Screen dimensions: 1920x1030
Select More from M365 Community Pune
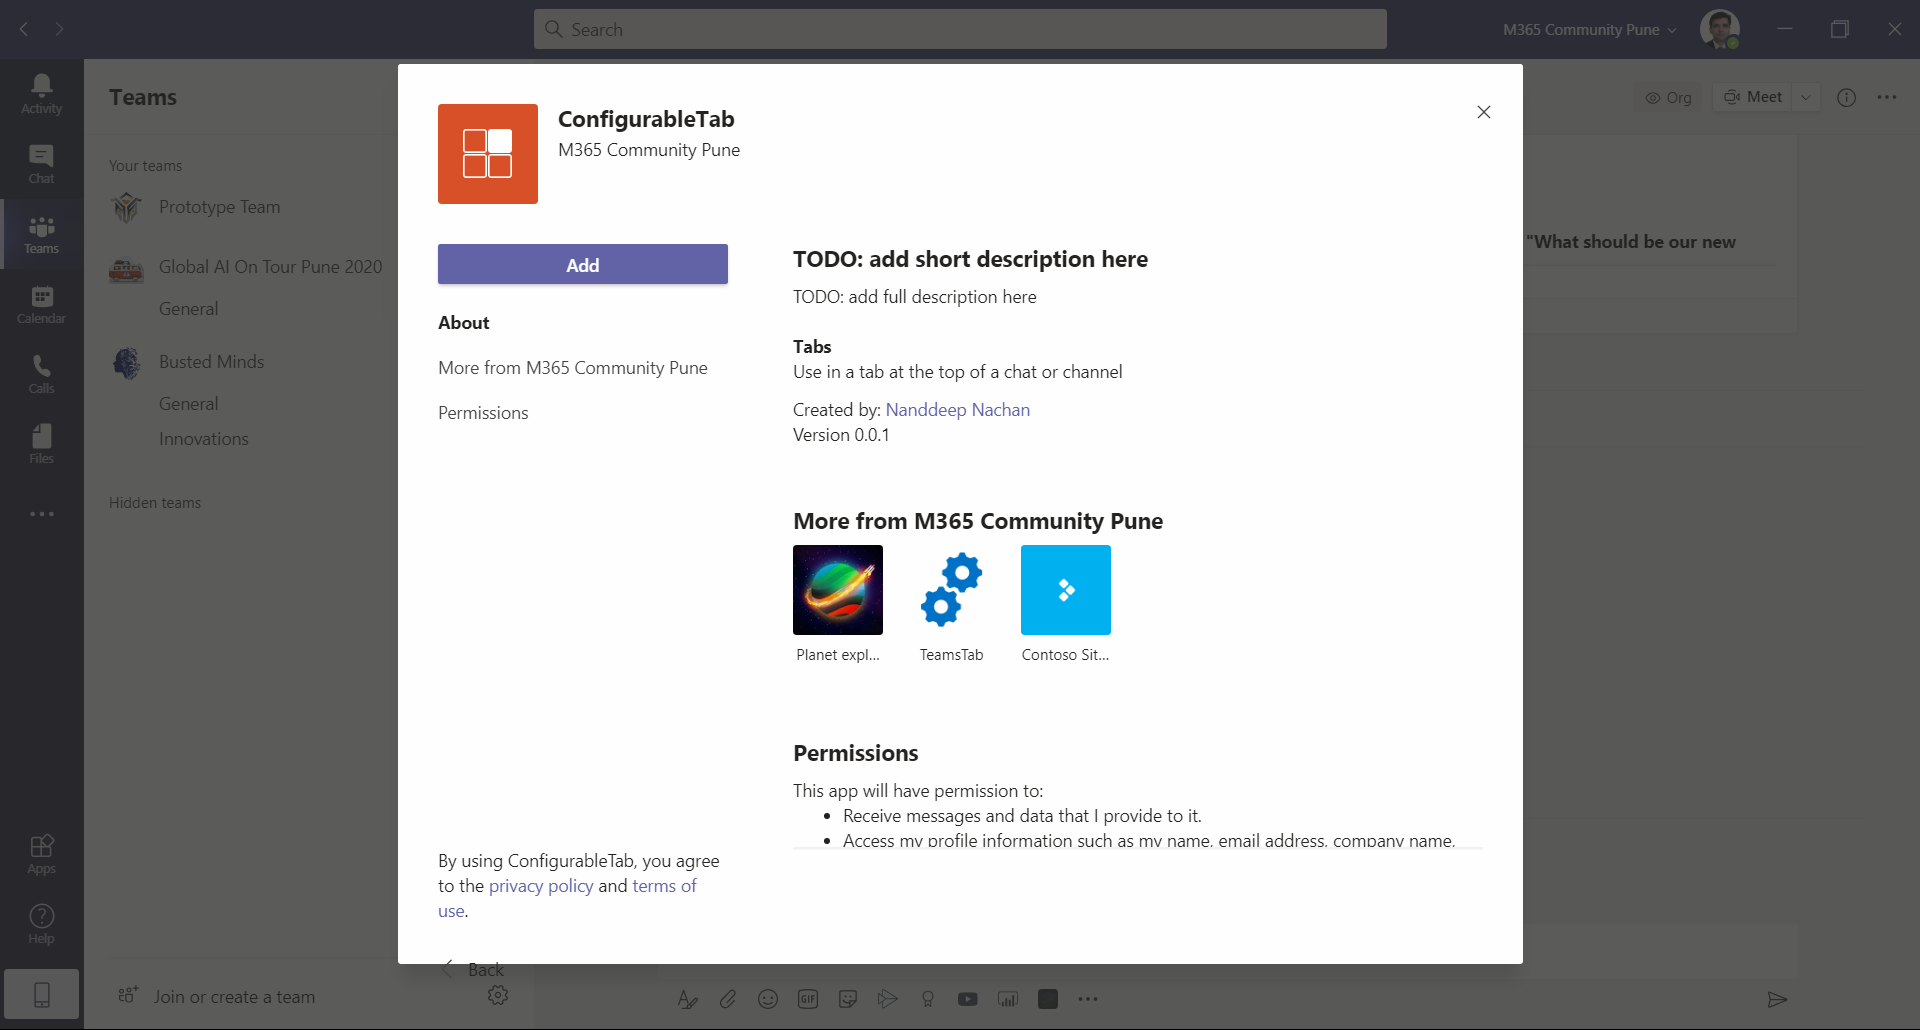[572, 368]
